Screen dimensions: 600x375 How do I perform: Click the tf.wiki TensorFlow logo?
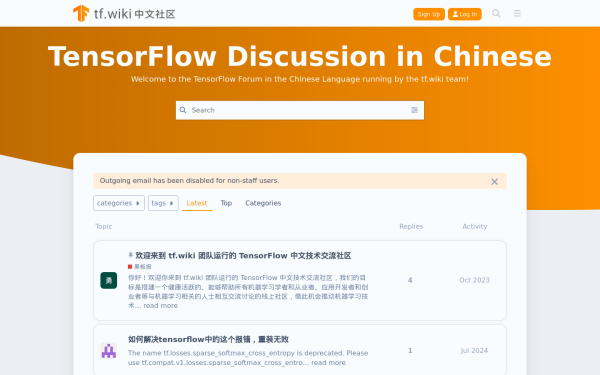pos(81,13)
